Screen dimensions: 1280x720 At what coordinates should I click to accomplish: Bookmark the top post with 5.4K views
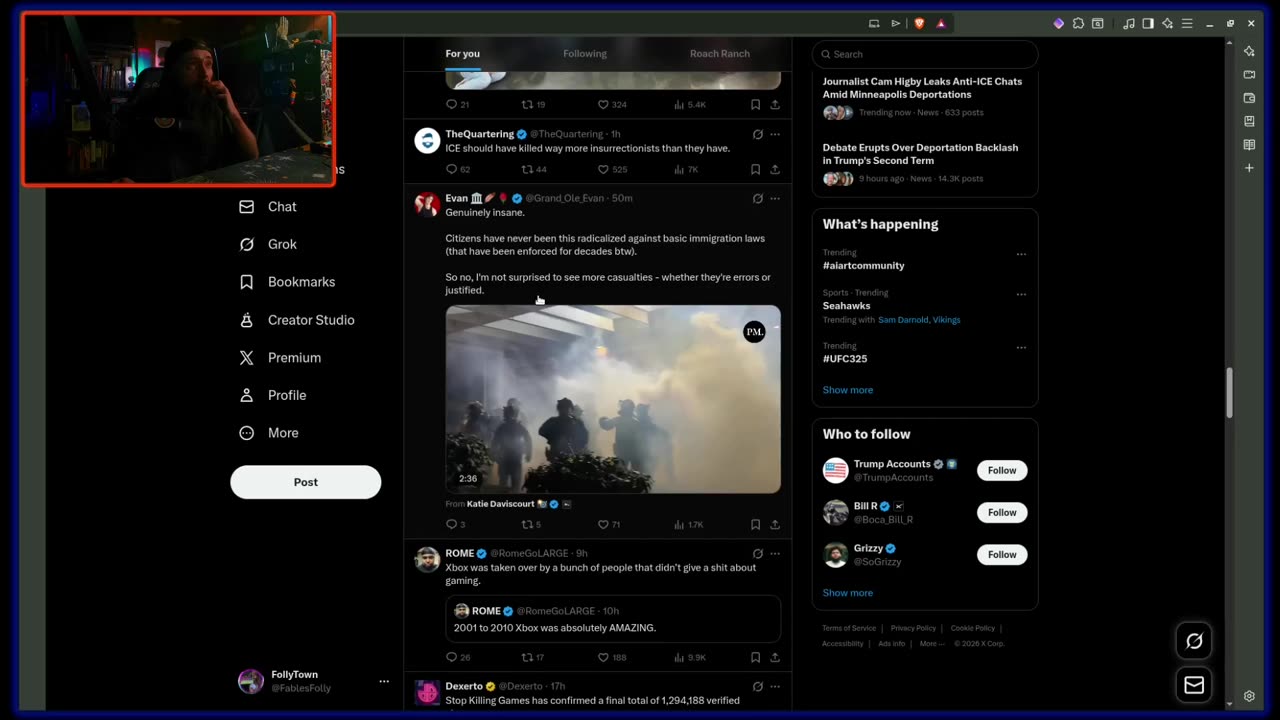755,104
